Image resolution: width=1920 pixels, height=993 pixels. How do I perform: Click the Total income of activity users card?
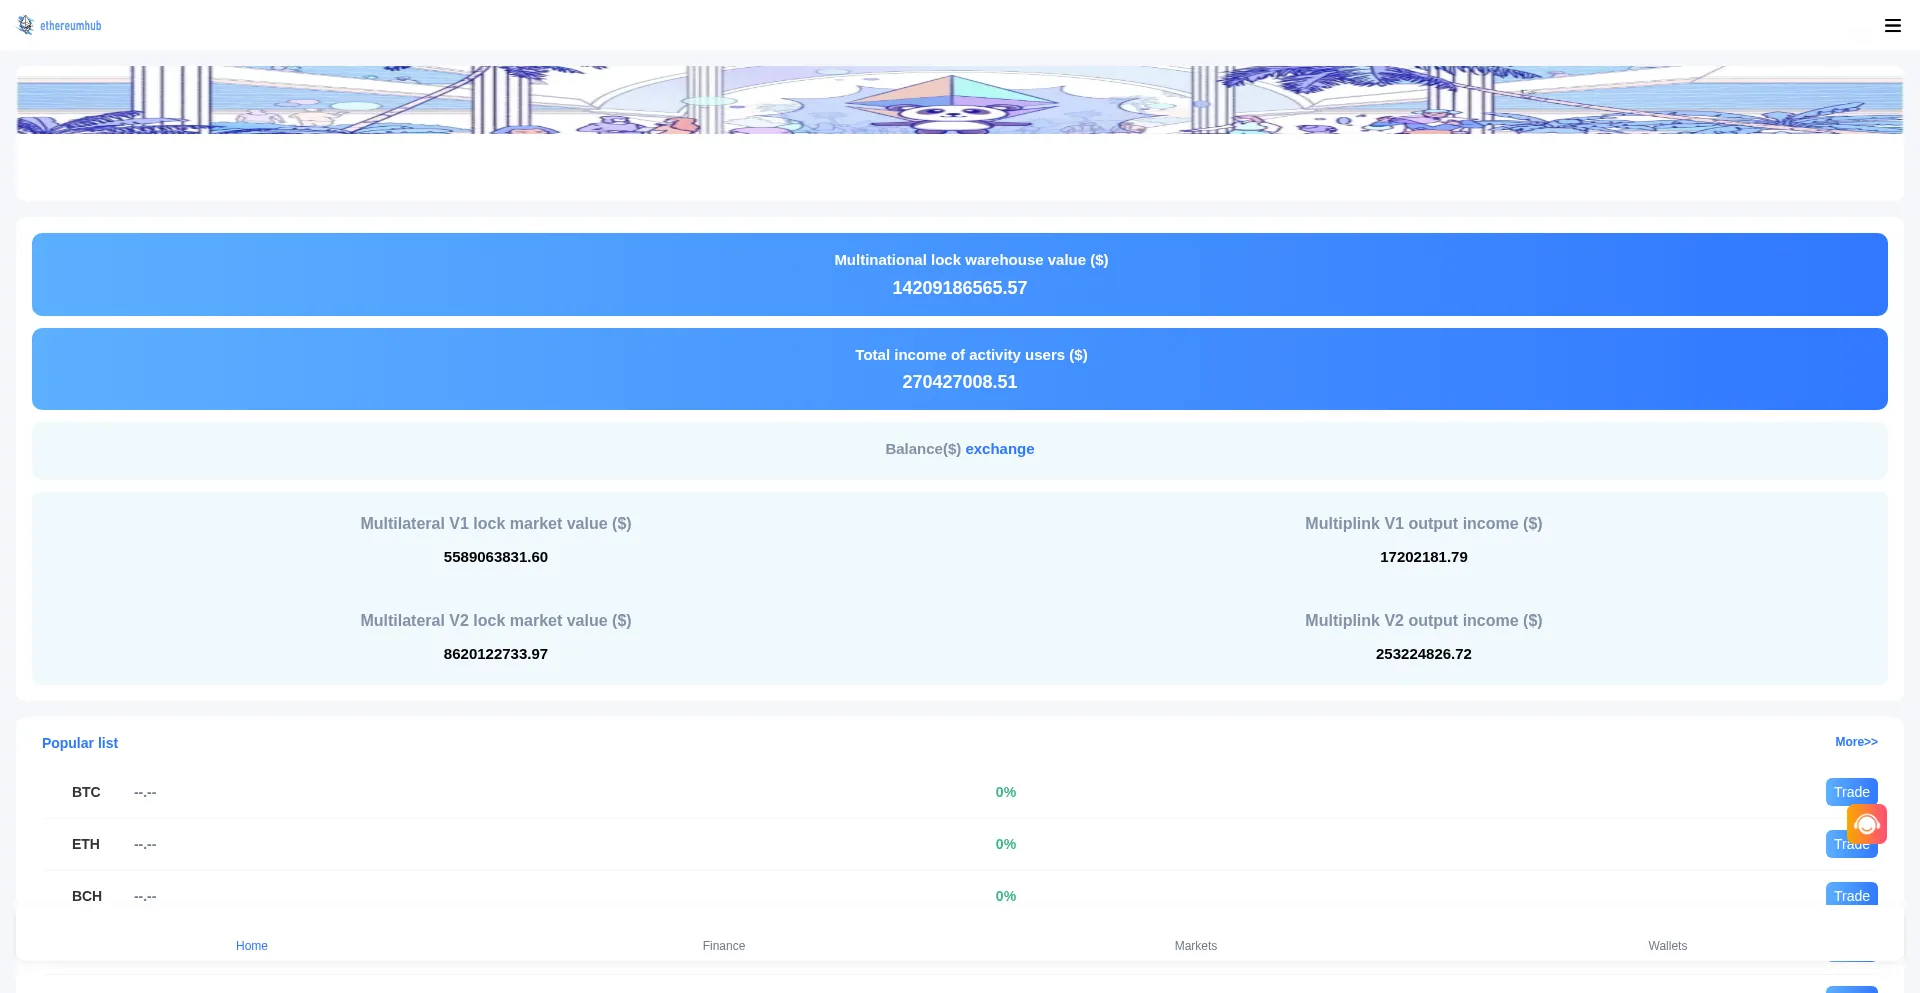click(959, 369)
